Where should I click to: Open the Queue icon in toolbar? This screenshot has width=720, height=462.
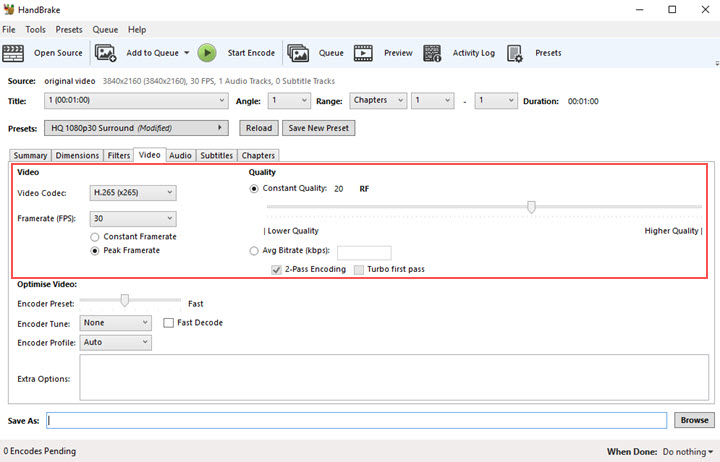pos(298,53)
